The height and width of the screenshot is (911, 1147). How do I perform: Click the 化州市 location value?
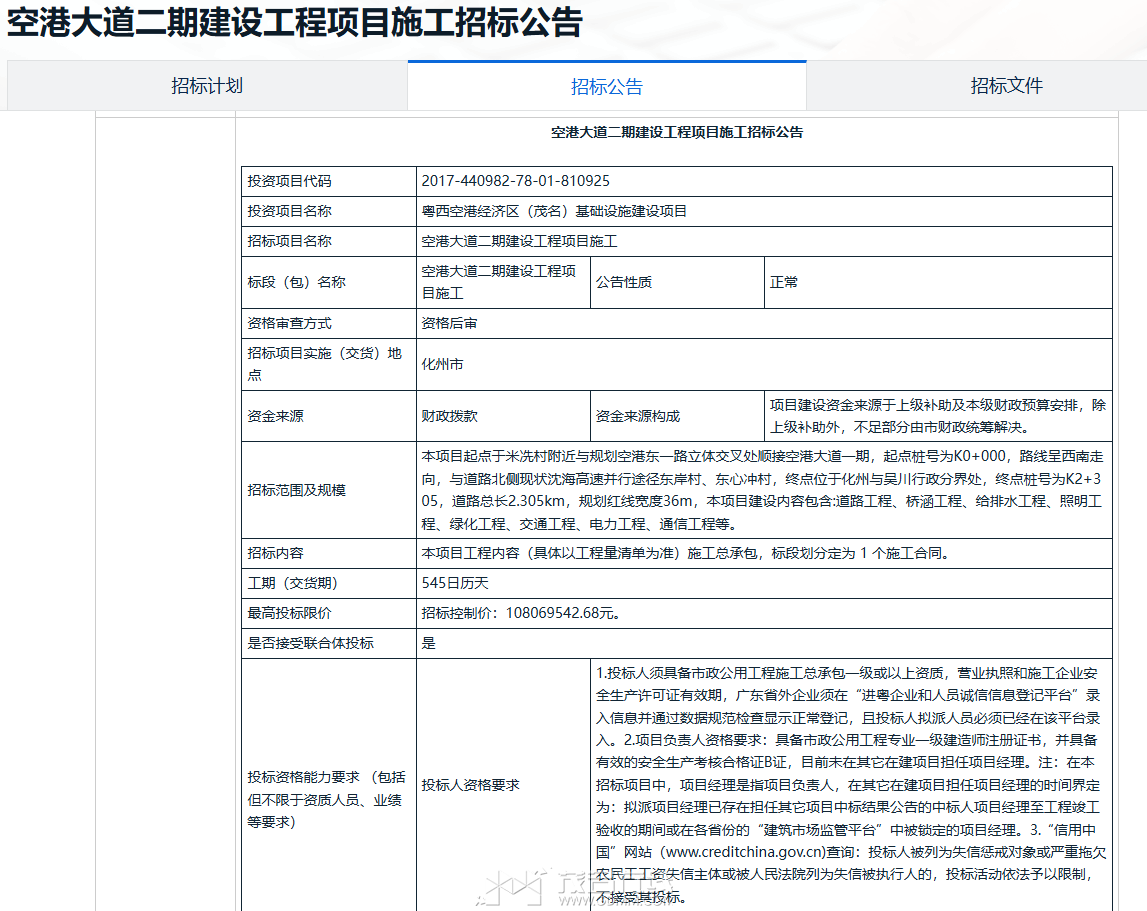442,364
